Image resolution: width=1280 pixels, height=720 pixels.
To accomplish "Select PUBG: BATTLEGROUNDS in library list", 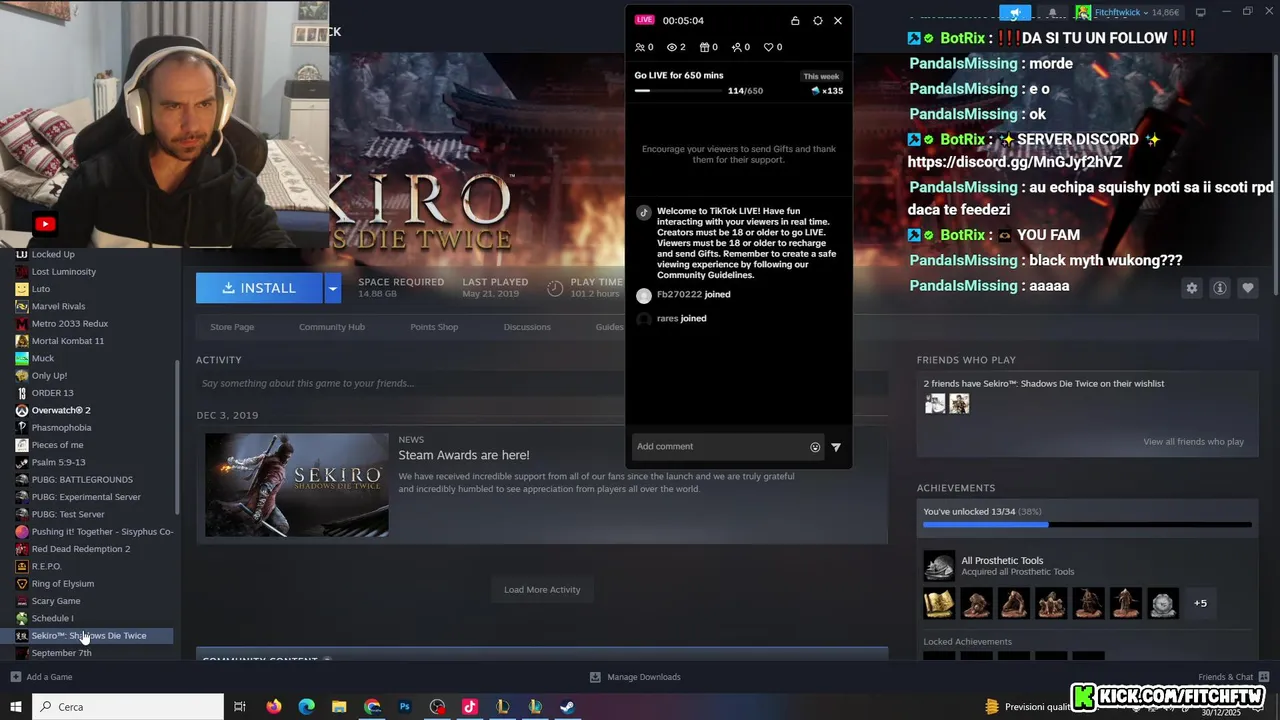I will (82, 480).
